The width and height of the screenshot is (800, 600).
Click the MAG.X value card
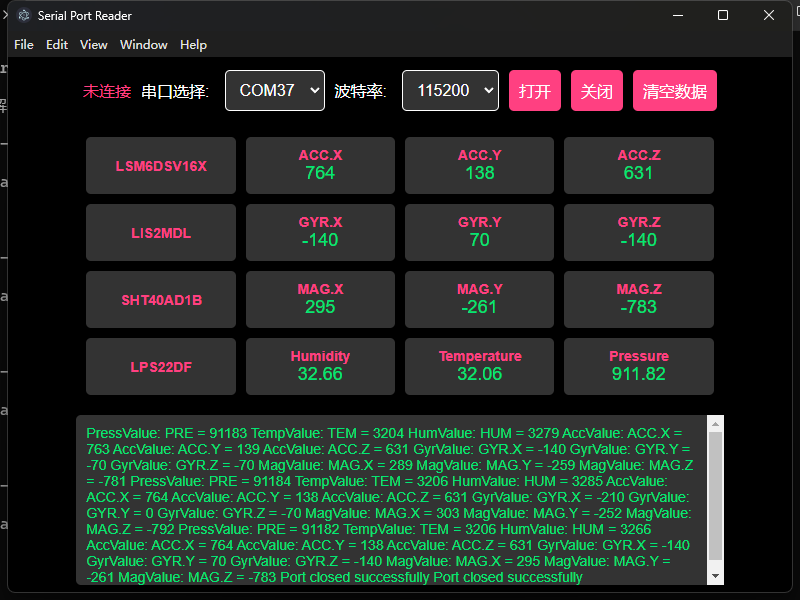(x=320, y=299)
